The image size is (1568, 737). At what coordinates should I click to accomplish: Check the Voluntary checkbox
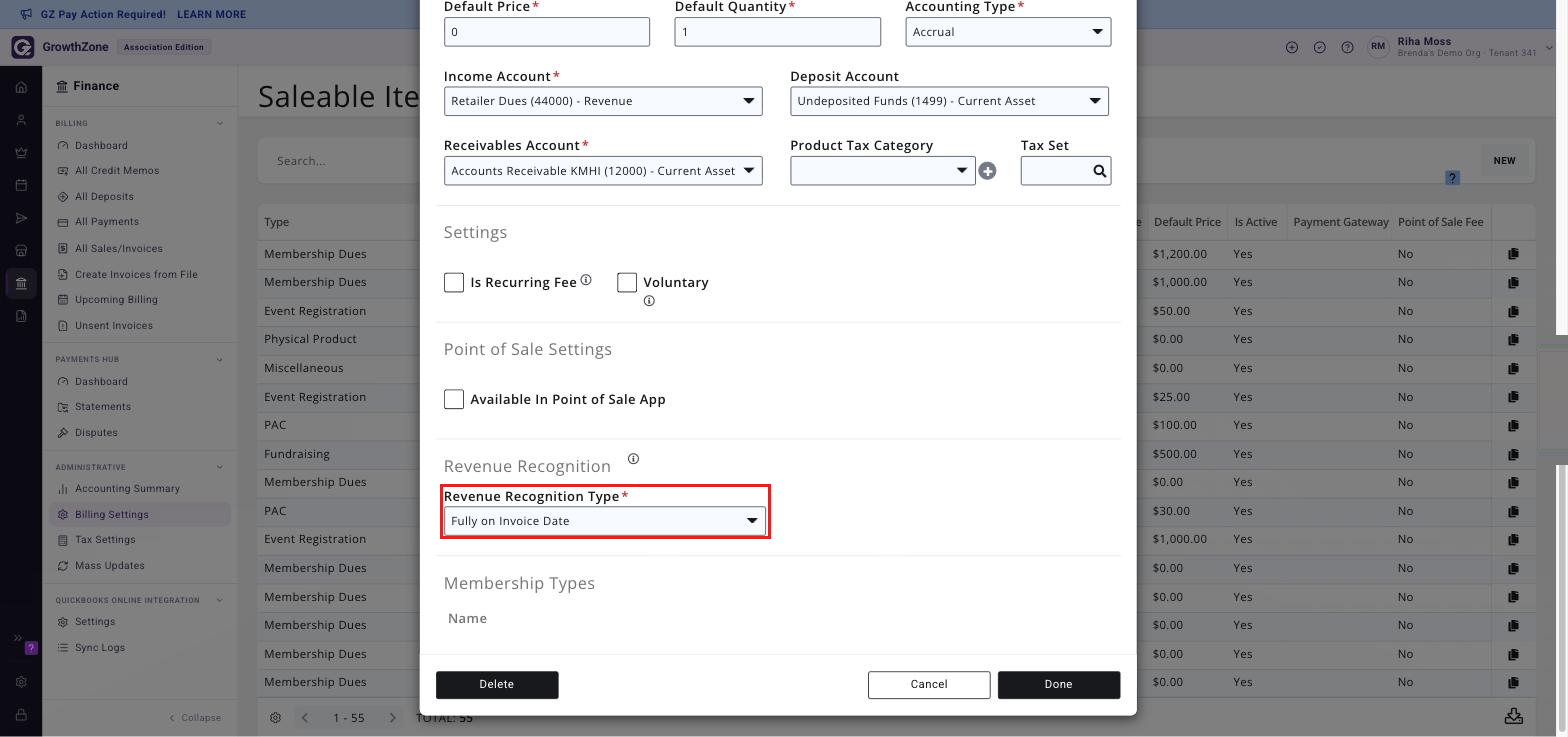click(627, 283)
